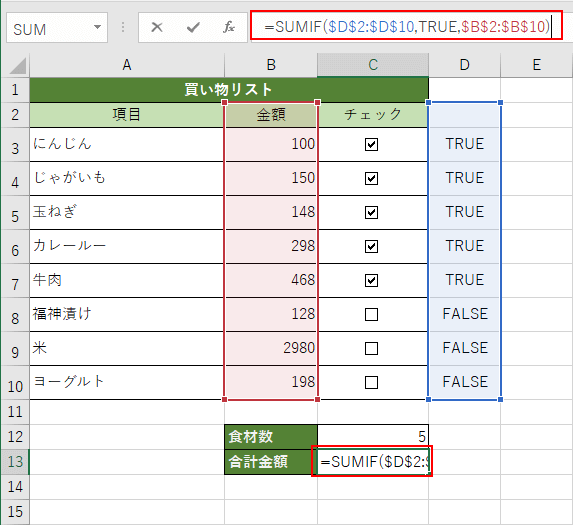Click TRUE cell in row 7
This screenshot has width=573, height=525.
[x=464, y=281]
